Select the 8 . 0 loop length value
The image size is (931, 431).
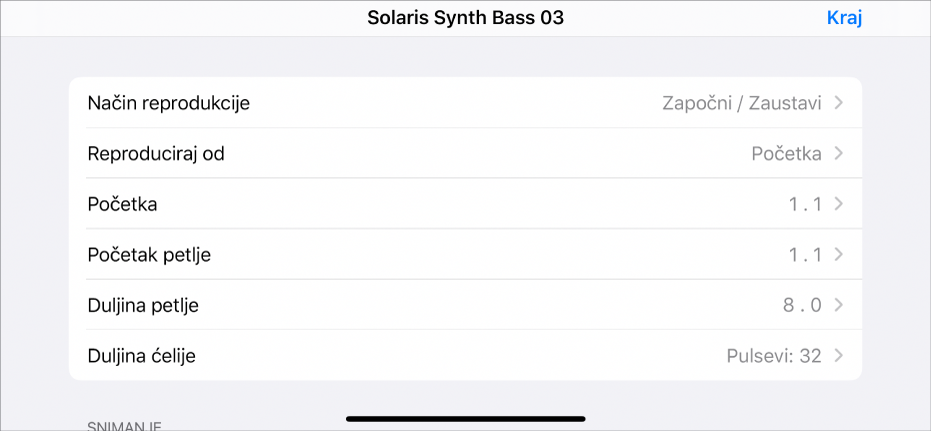coord(803,305)
